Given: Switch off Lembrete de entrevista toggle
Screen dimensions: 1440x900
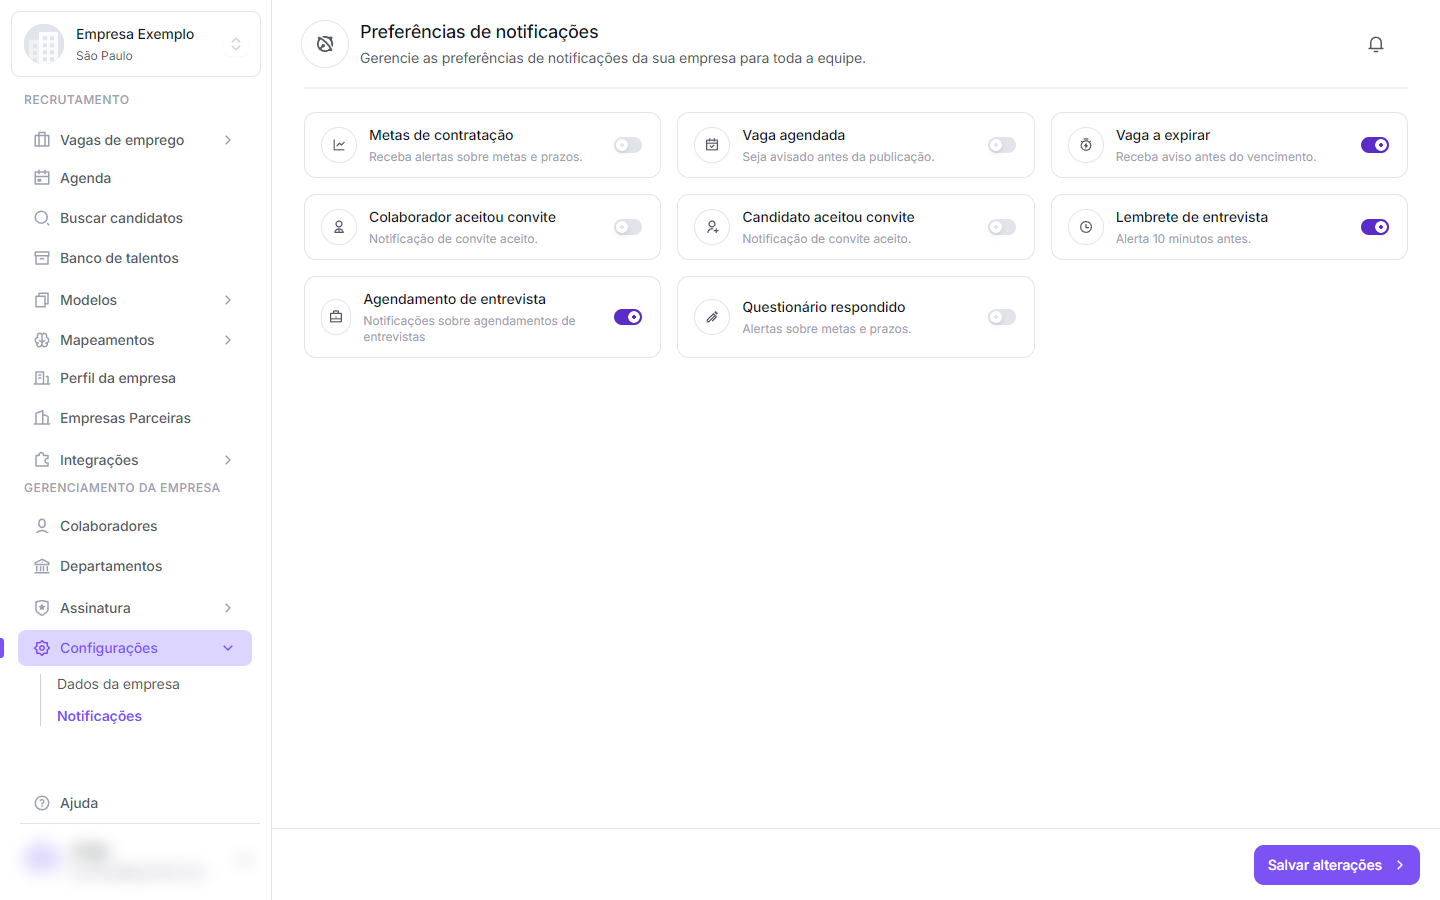Looking at the screenshot, I should [x=1375, y=227].
